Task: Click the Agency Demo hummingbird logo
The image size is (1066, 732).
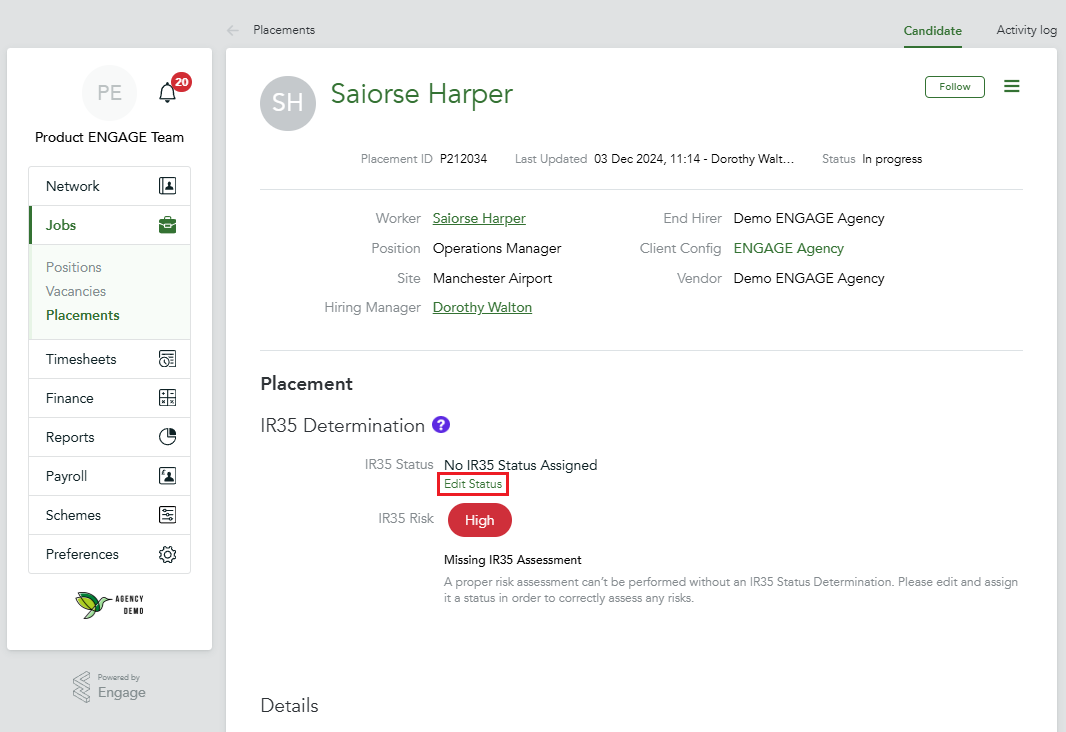Action: pos(109,604)
